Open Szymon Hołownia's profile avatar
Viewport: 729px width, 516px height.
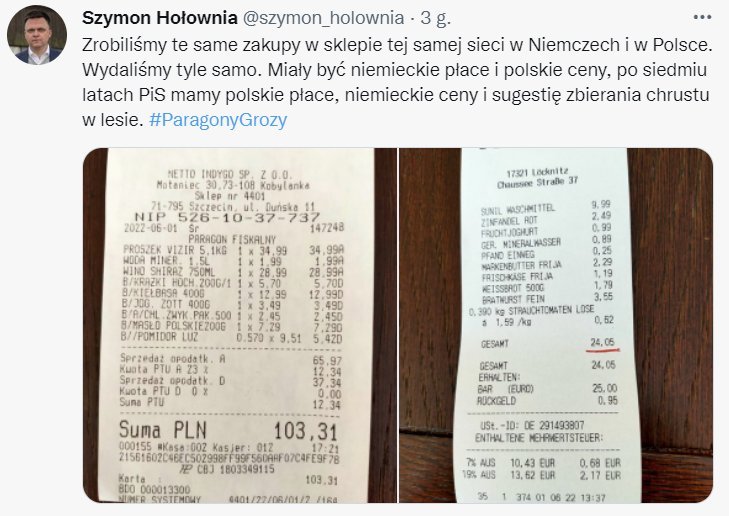point(36,35)
